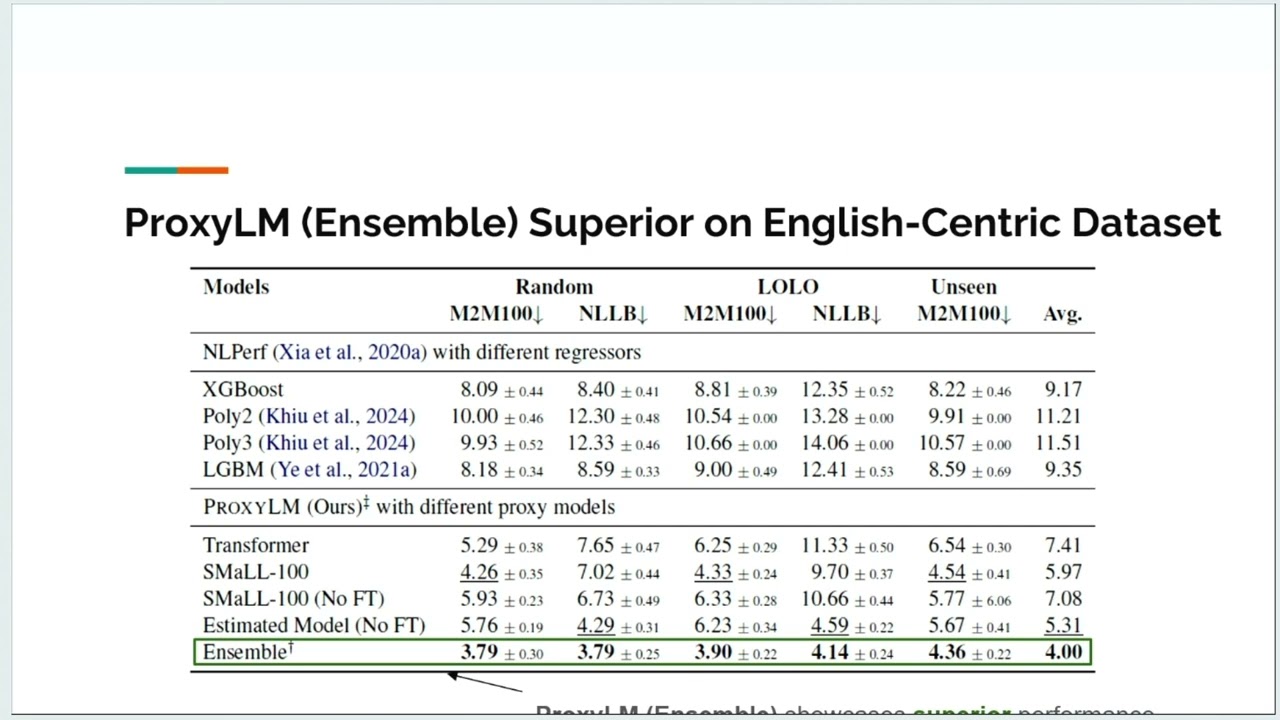
Task: Click the 'M2M100↓' header under Random
Action: pos(496,314)
